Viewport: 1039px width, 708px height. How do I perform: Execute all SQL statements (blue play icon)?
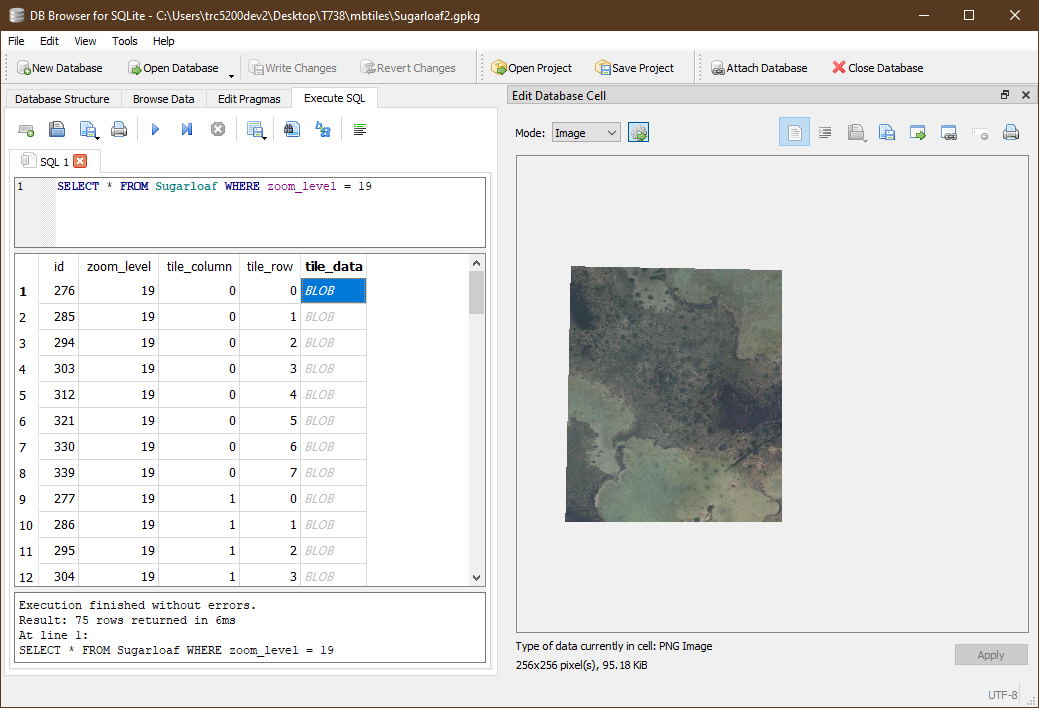pyautogui.click(x=154, y=129)
